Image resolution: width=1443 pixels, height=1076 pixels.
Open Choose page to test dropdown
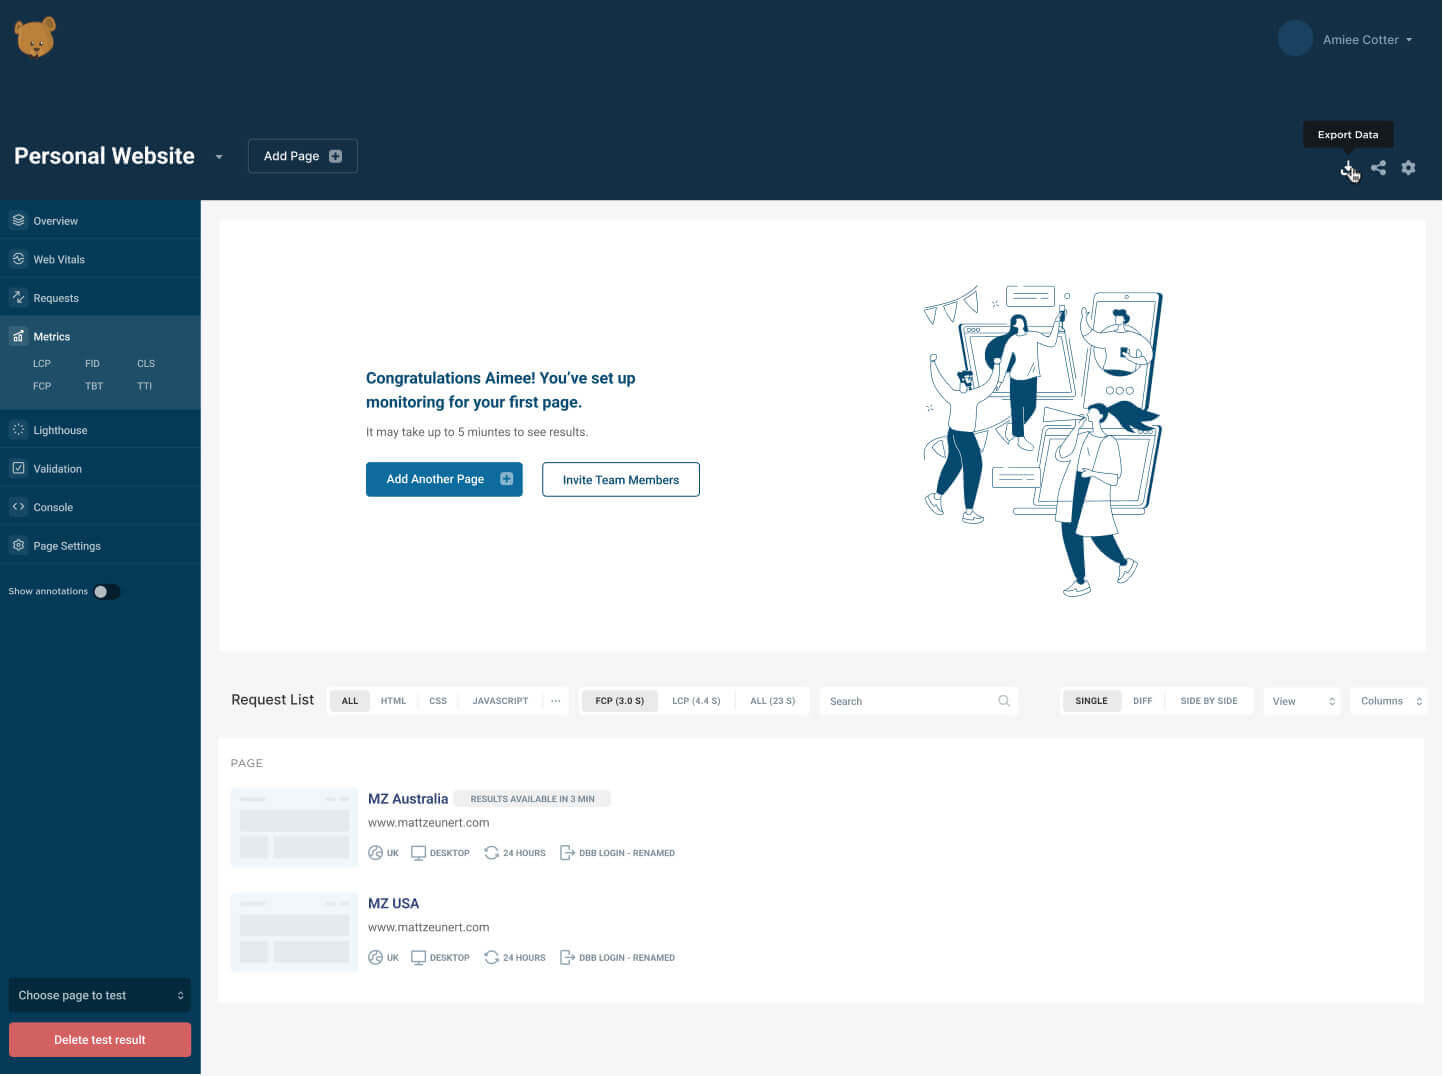[100, 996]
